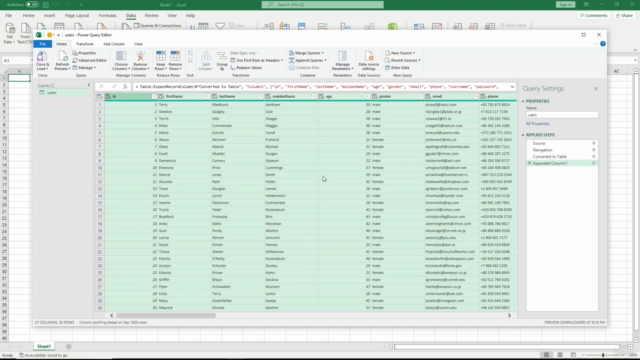Click the Source step gear icon
This screenshot has width=640, height=360.
tap(594, 143)
